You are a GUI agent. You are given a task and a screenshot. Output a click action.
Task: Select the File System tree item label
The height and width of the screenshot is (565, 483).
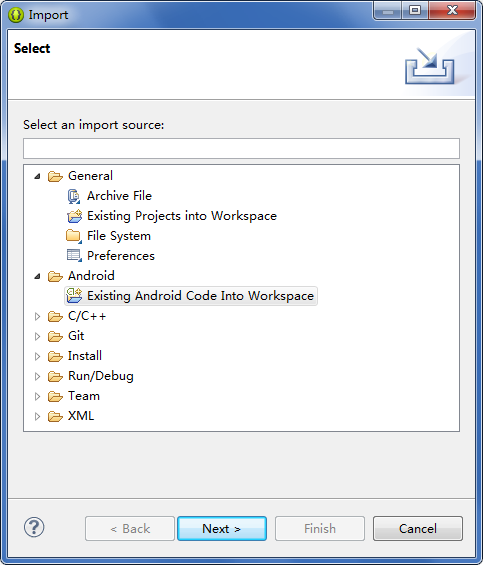[119, 236]
